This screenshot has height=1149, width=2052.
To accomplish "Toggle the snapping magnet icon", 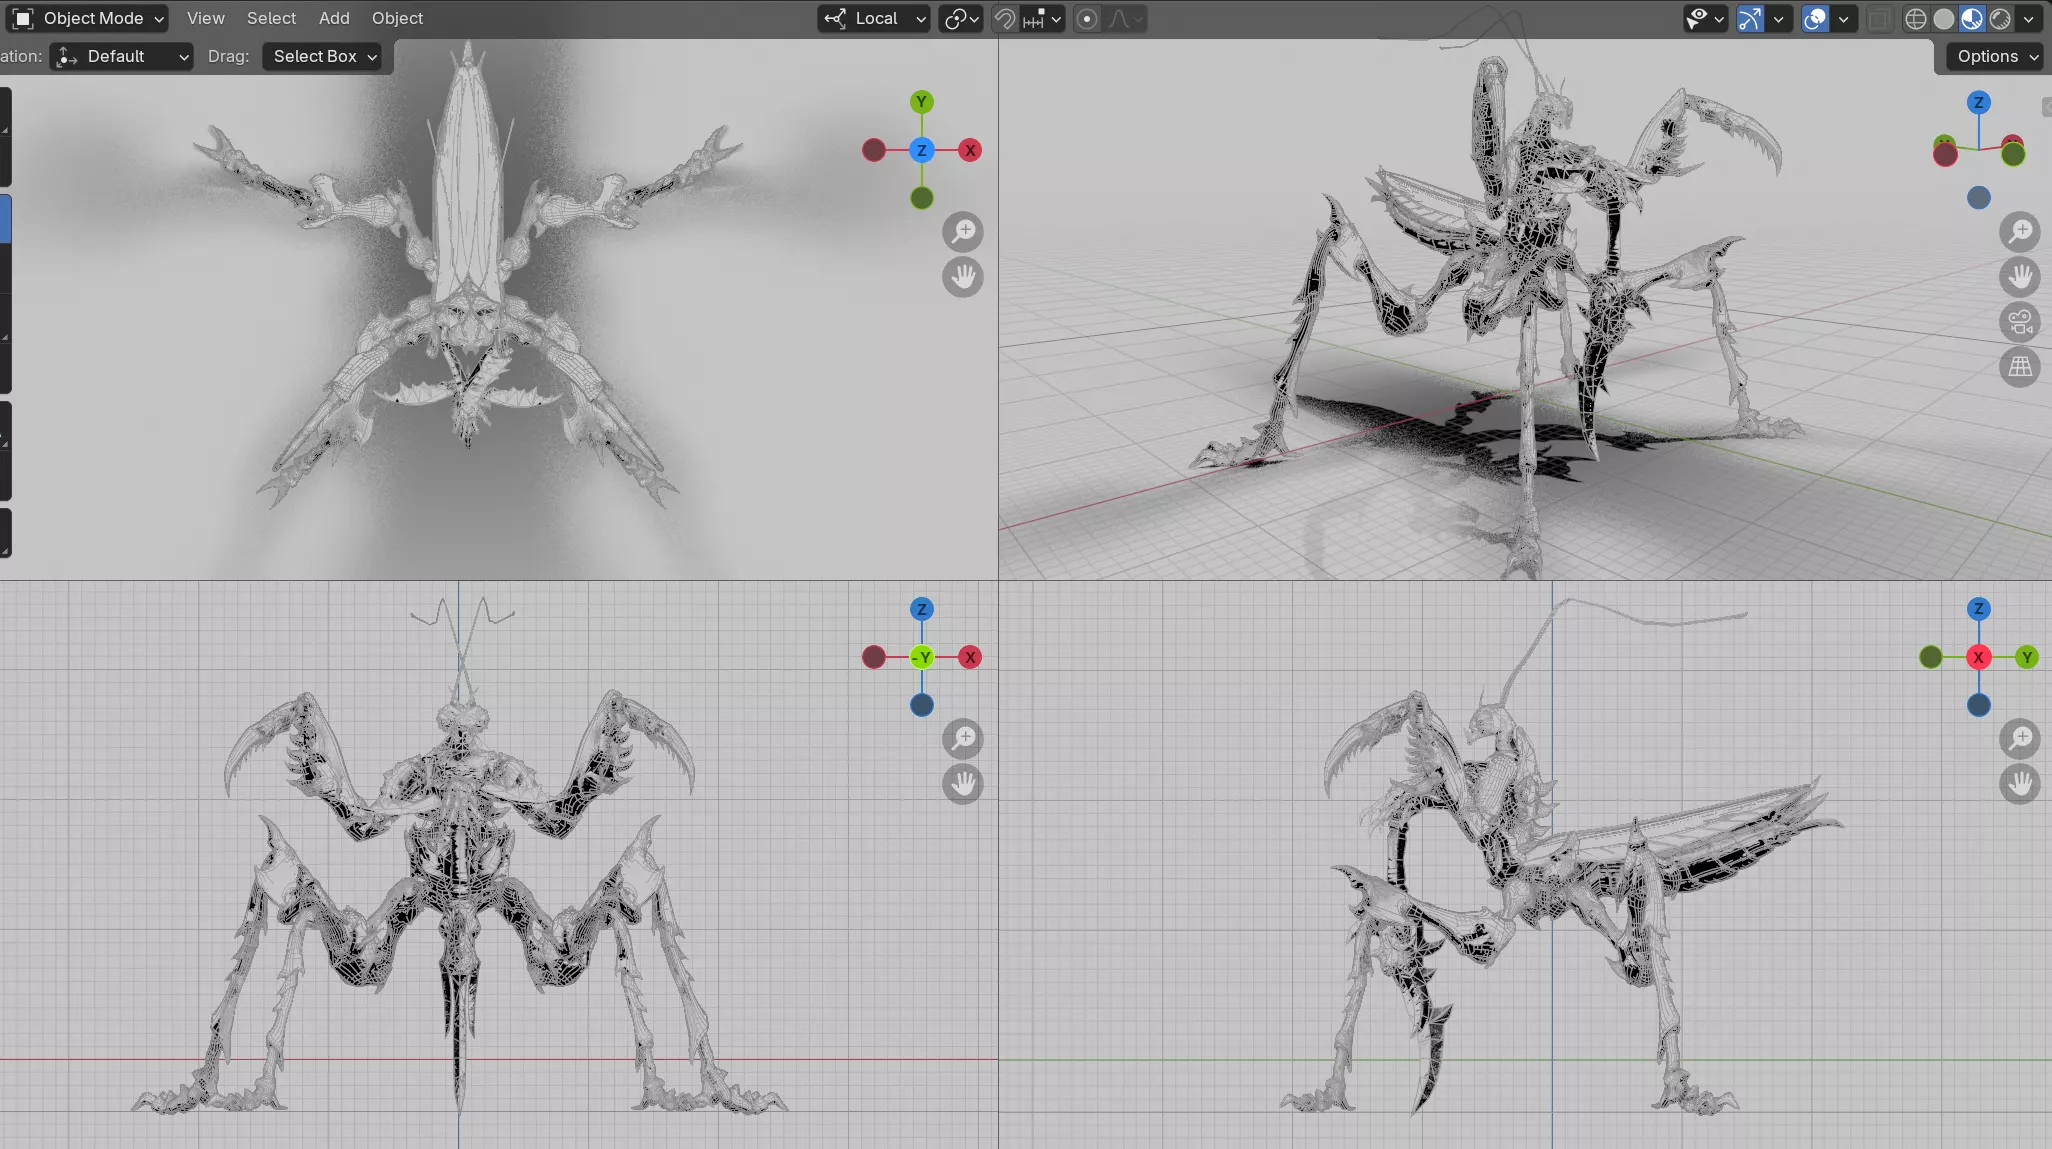I will [x=1005, y=18].
